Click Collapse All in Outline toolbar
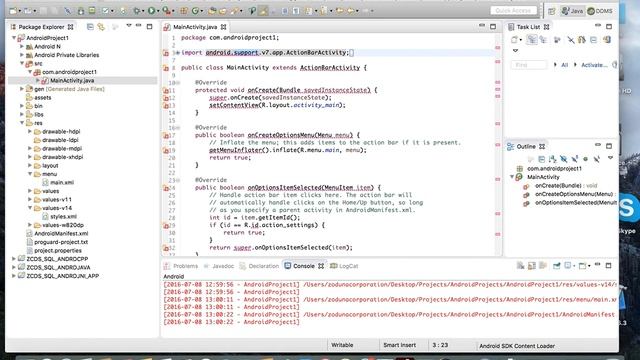 click(542, 159)
